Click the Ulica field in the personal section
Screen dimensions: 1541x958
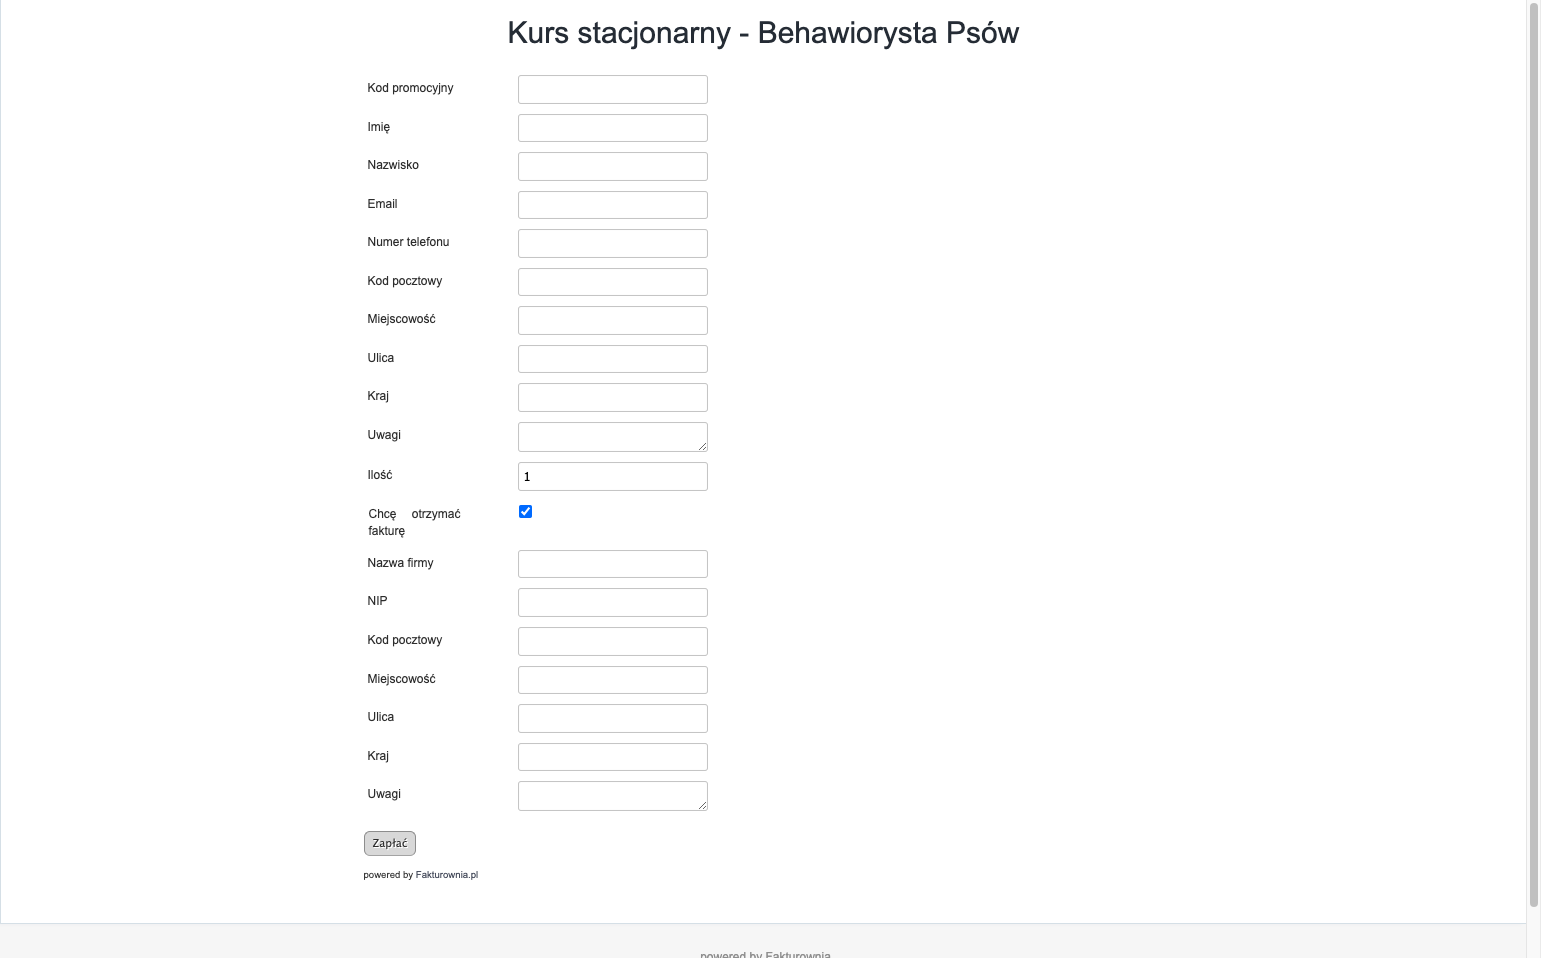pyautogui.click(x=612, y=359)
